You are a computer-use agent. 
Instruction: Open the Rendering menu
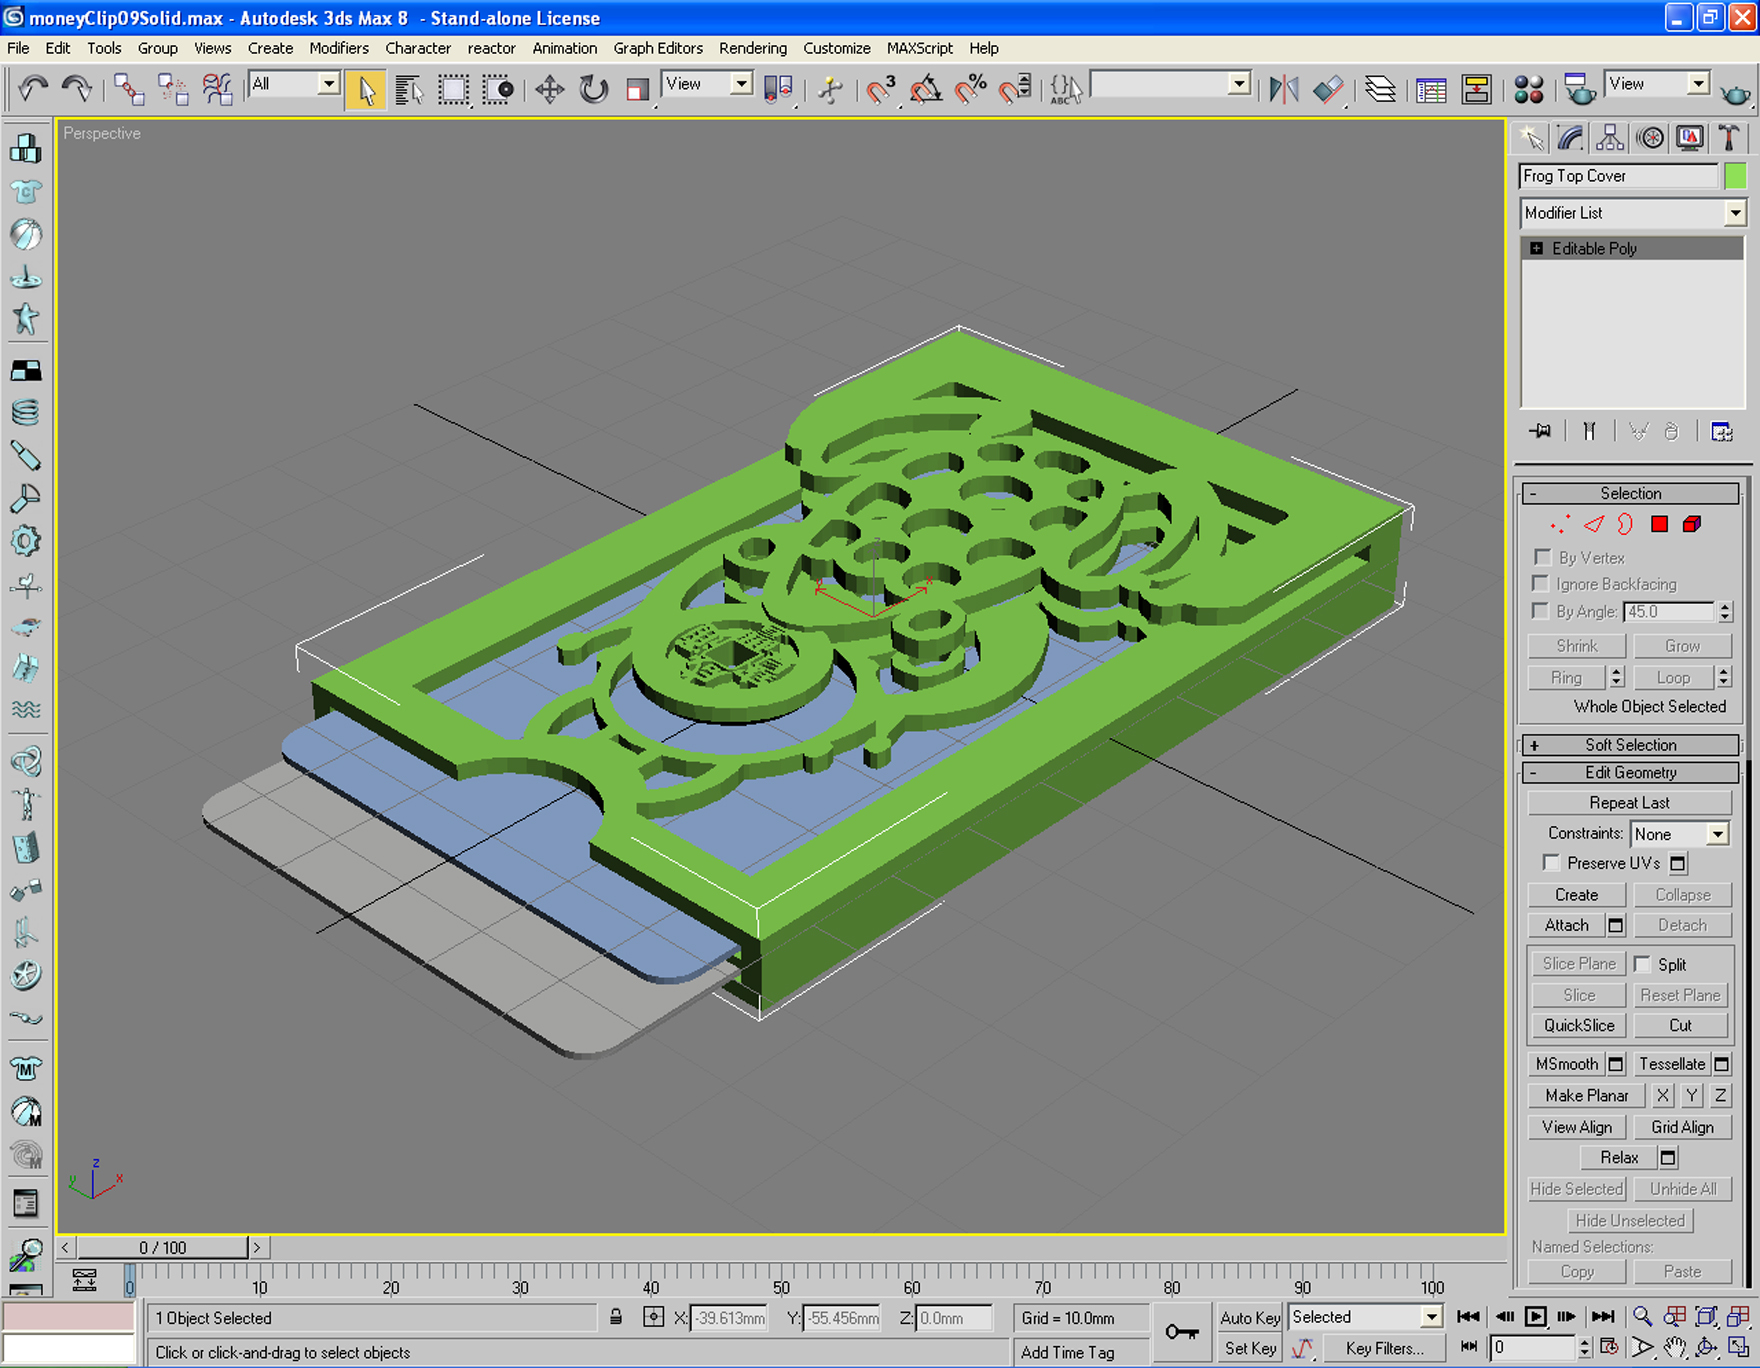[752, 48]
